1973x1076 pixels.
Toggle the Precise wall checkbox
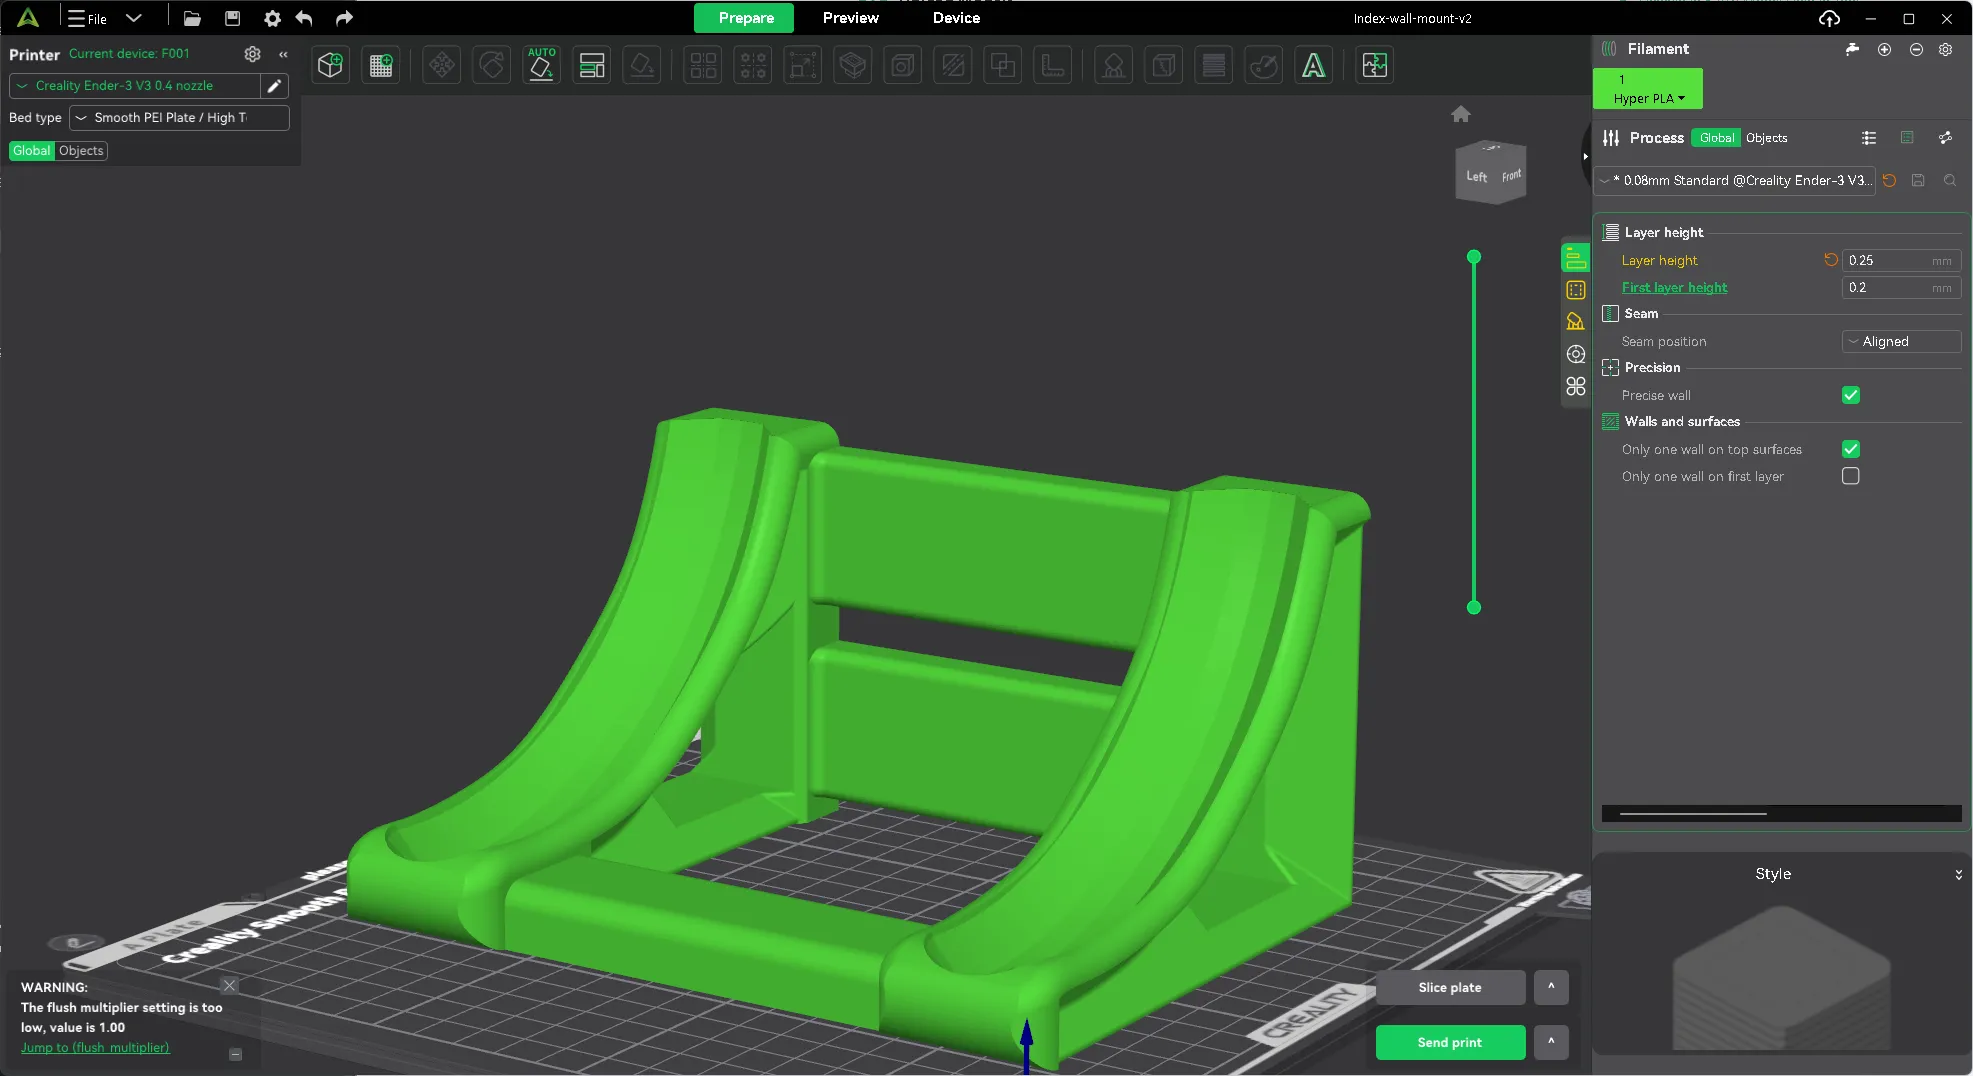[1851, 395]
